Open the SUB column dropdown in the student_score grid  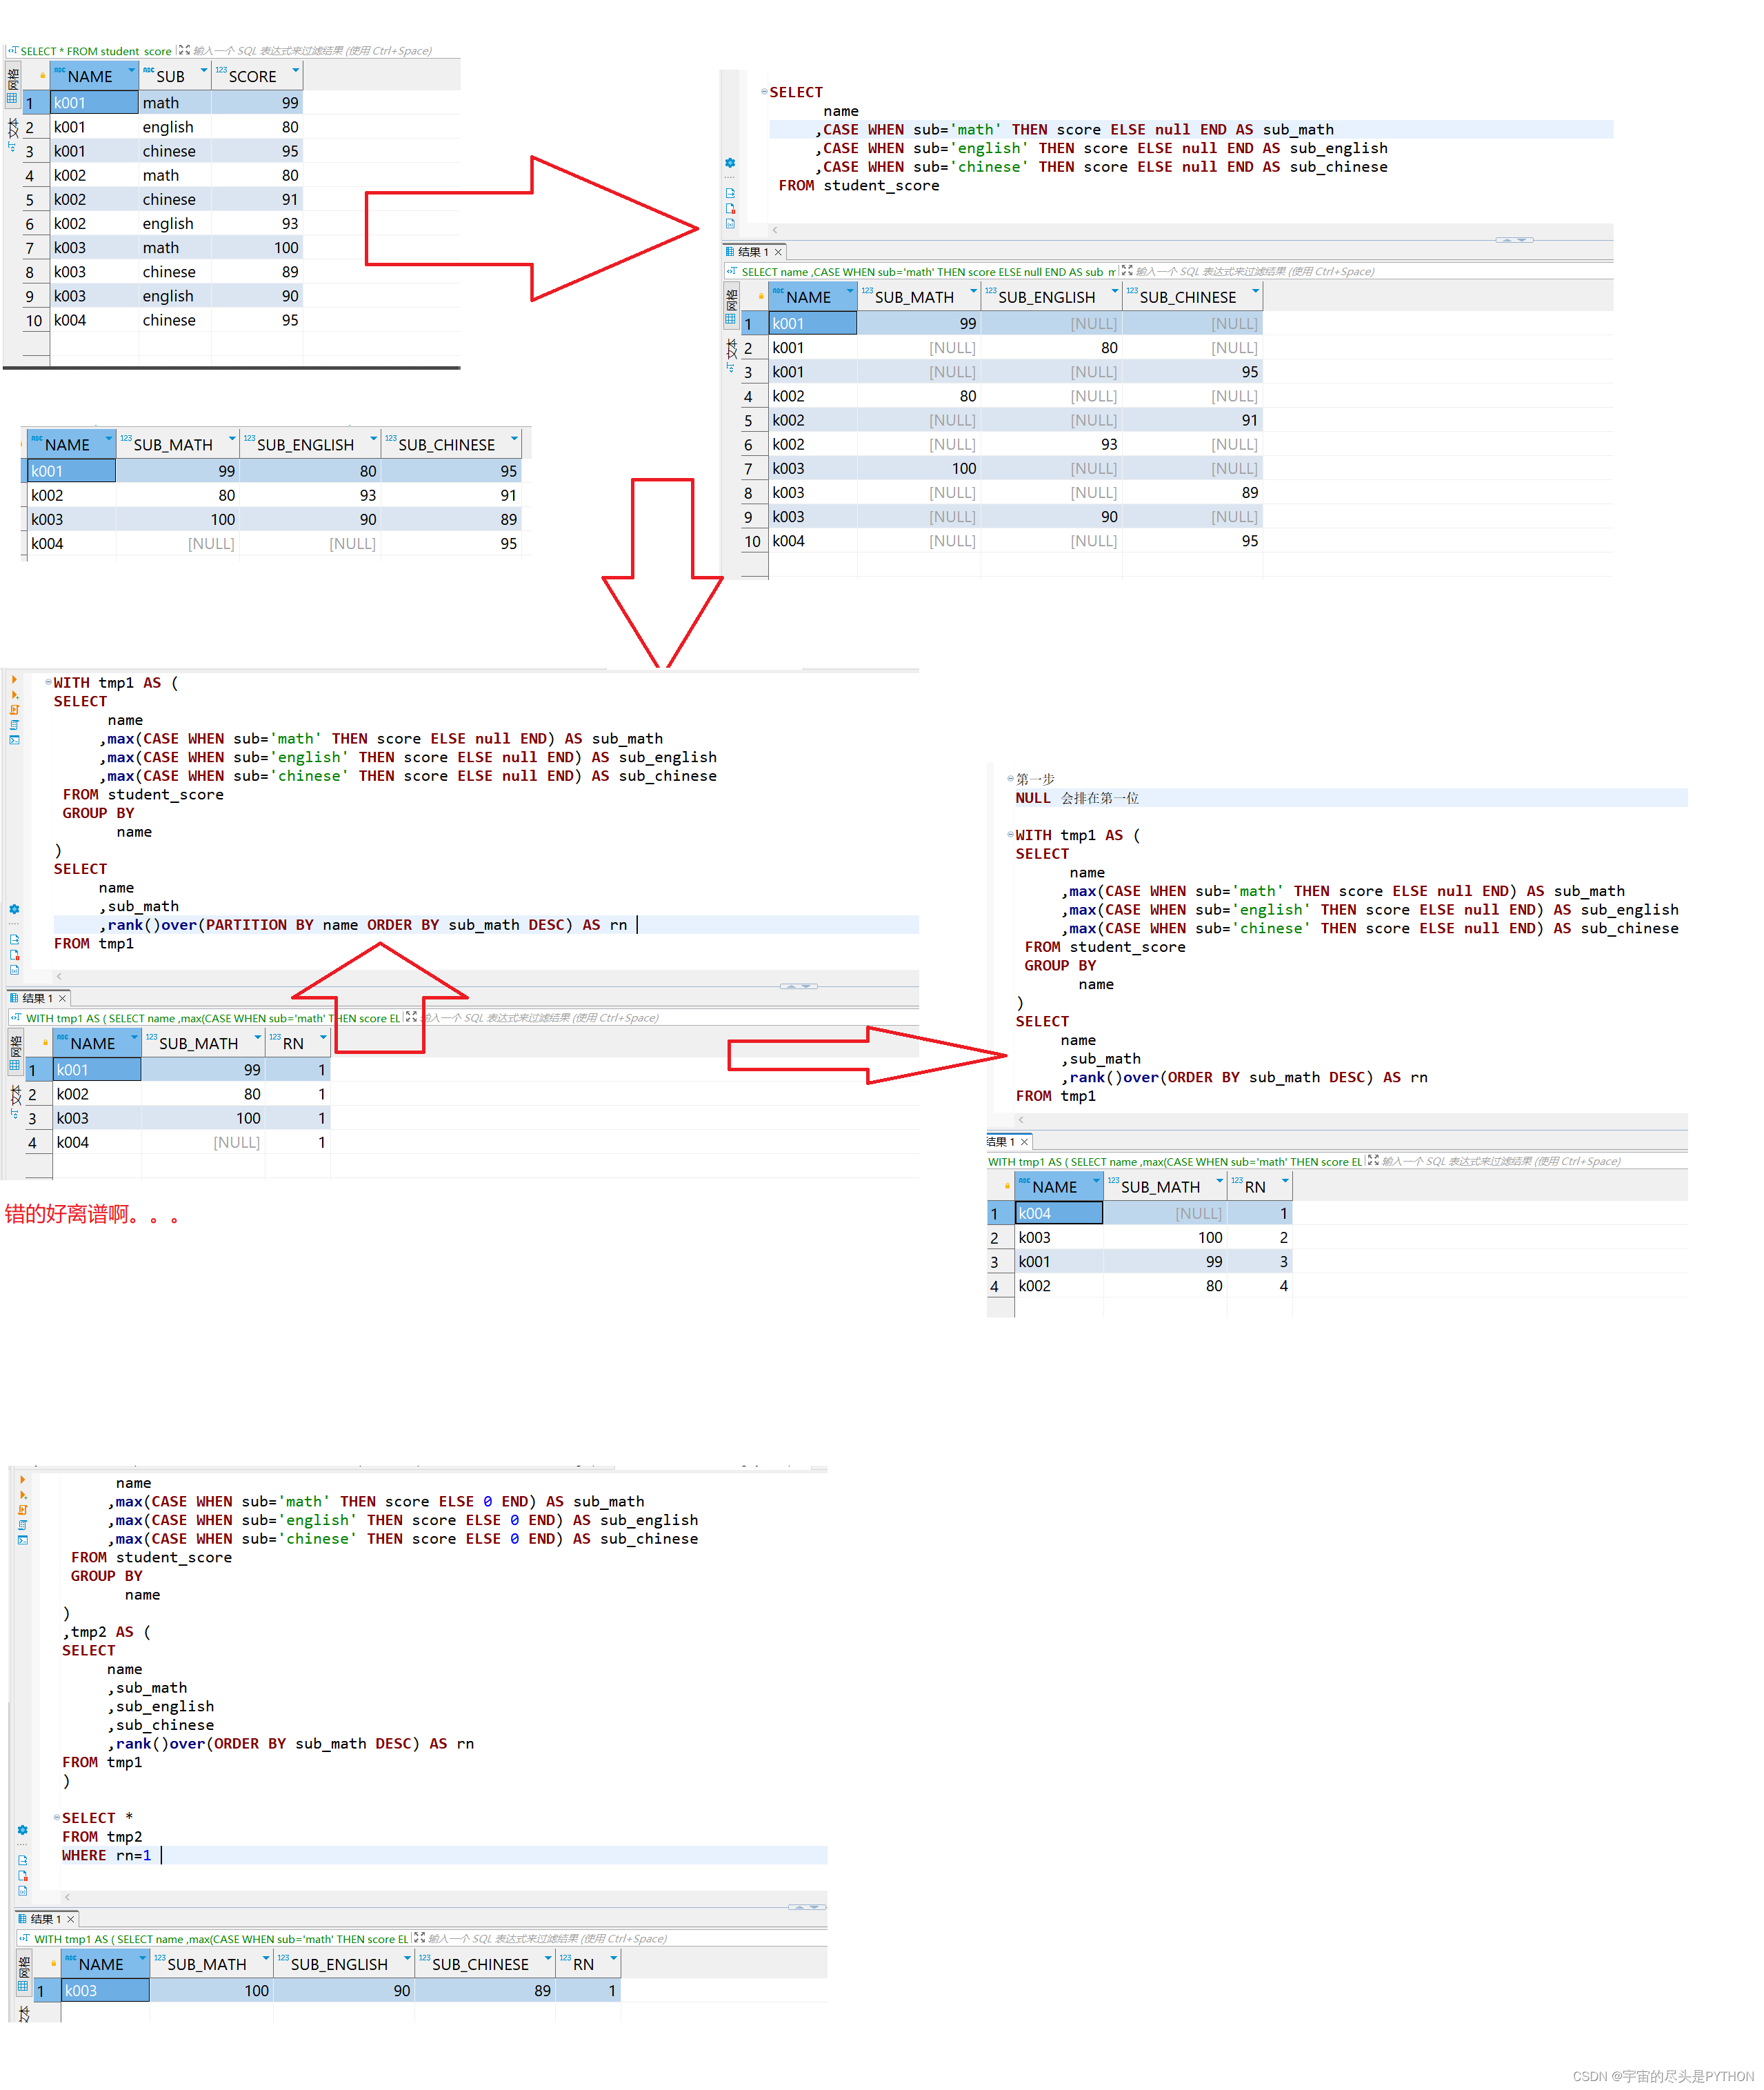click(x=204, y=70)
